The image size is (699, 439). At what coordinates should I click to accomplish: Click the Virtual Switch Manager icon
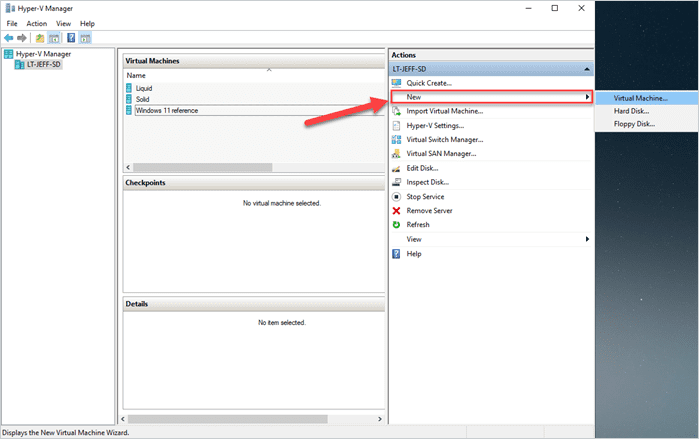[396, 139]
